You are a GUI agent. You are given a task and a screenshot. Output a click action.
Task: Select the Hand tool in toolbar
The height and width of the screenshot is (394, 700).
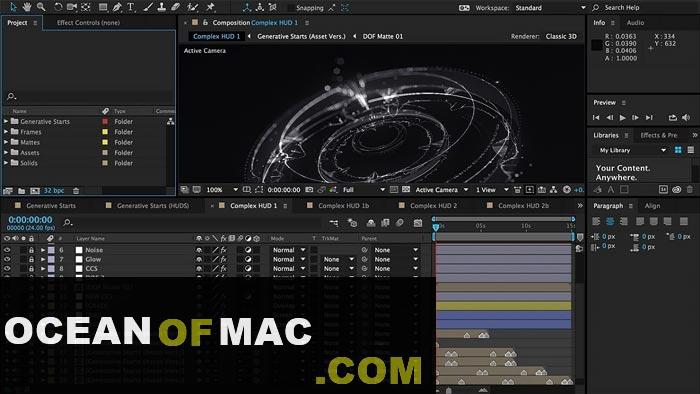click(x=27, y=7)
